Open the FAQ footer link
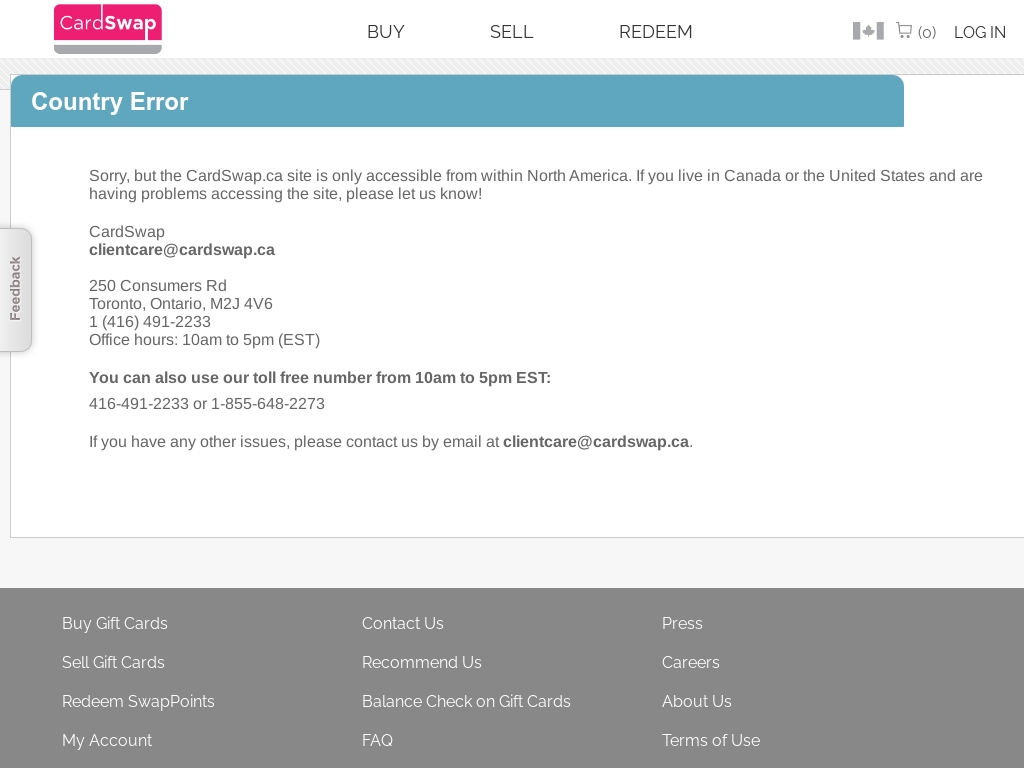The image size is (1024, 768). pos(377,741)
